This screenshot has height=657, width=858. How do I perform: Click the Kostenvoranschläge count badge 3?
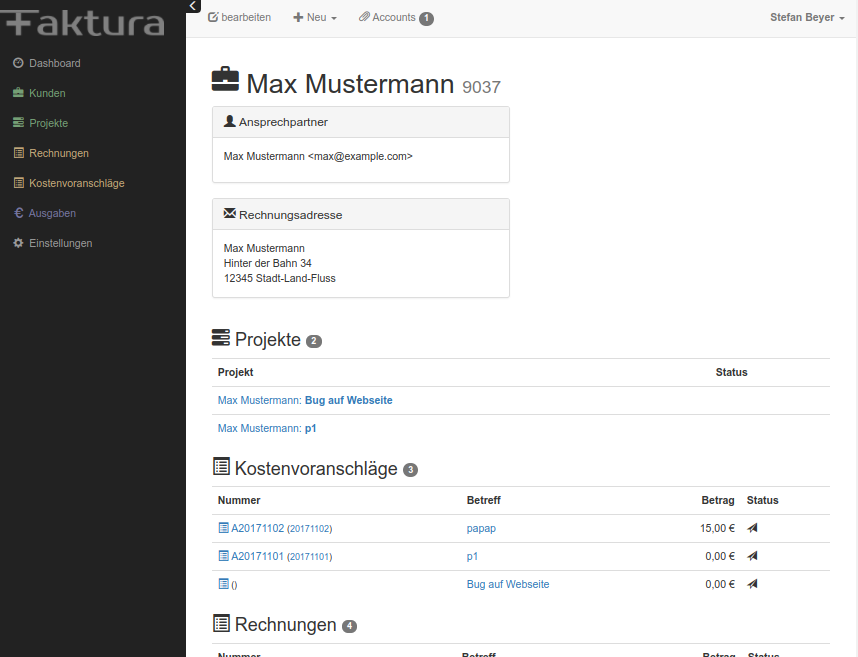click(x=410, y=470)
